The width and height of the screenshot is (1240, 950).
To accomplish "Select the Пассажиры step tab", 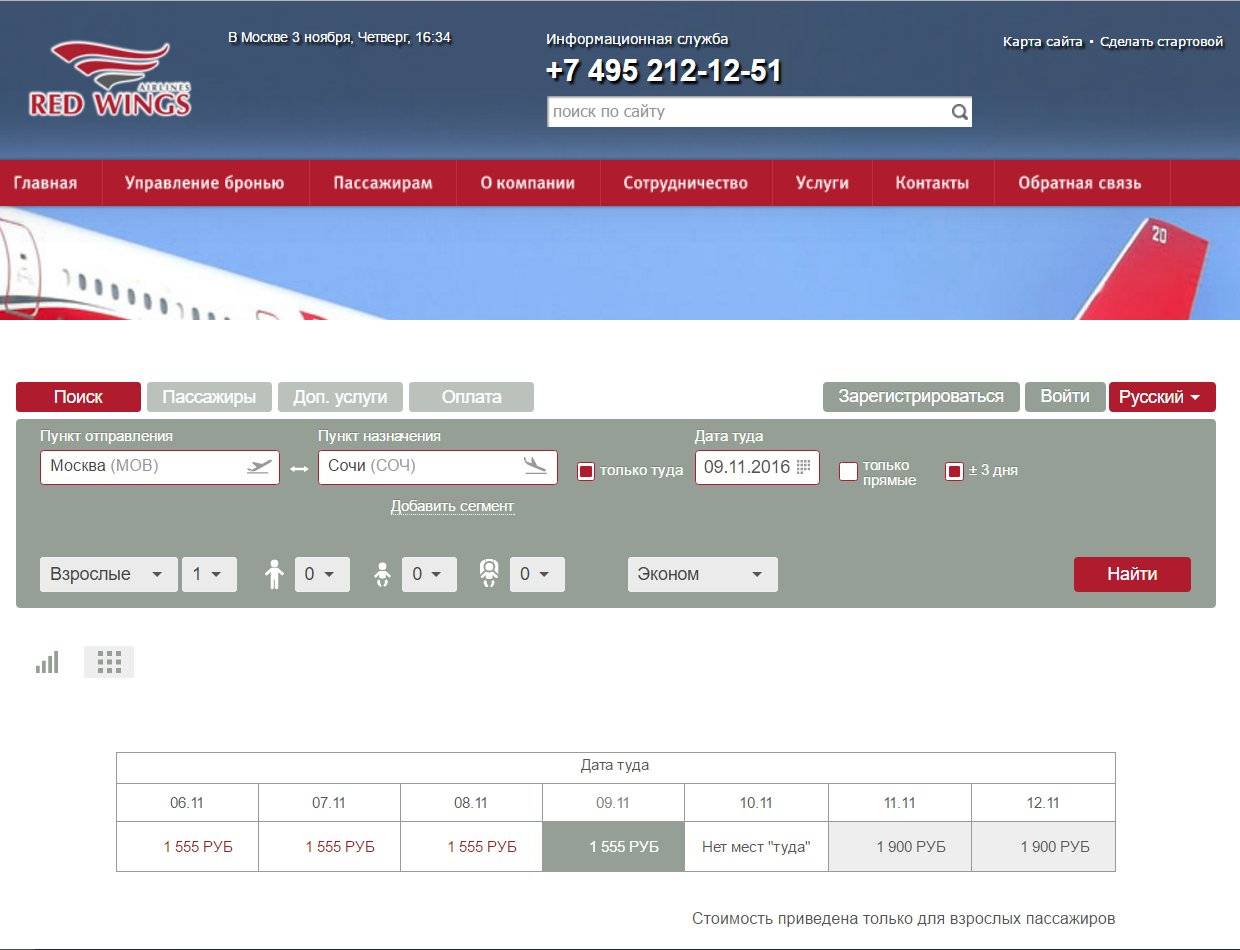I will tap(209, 397).
